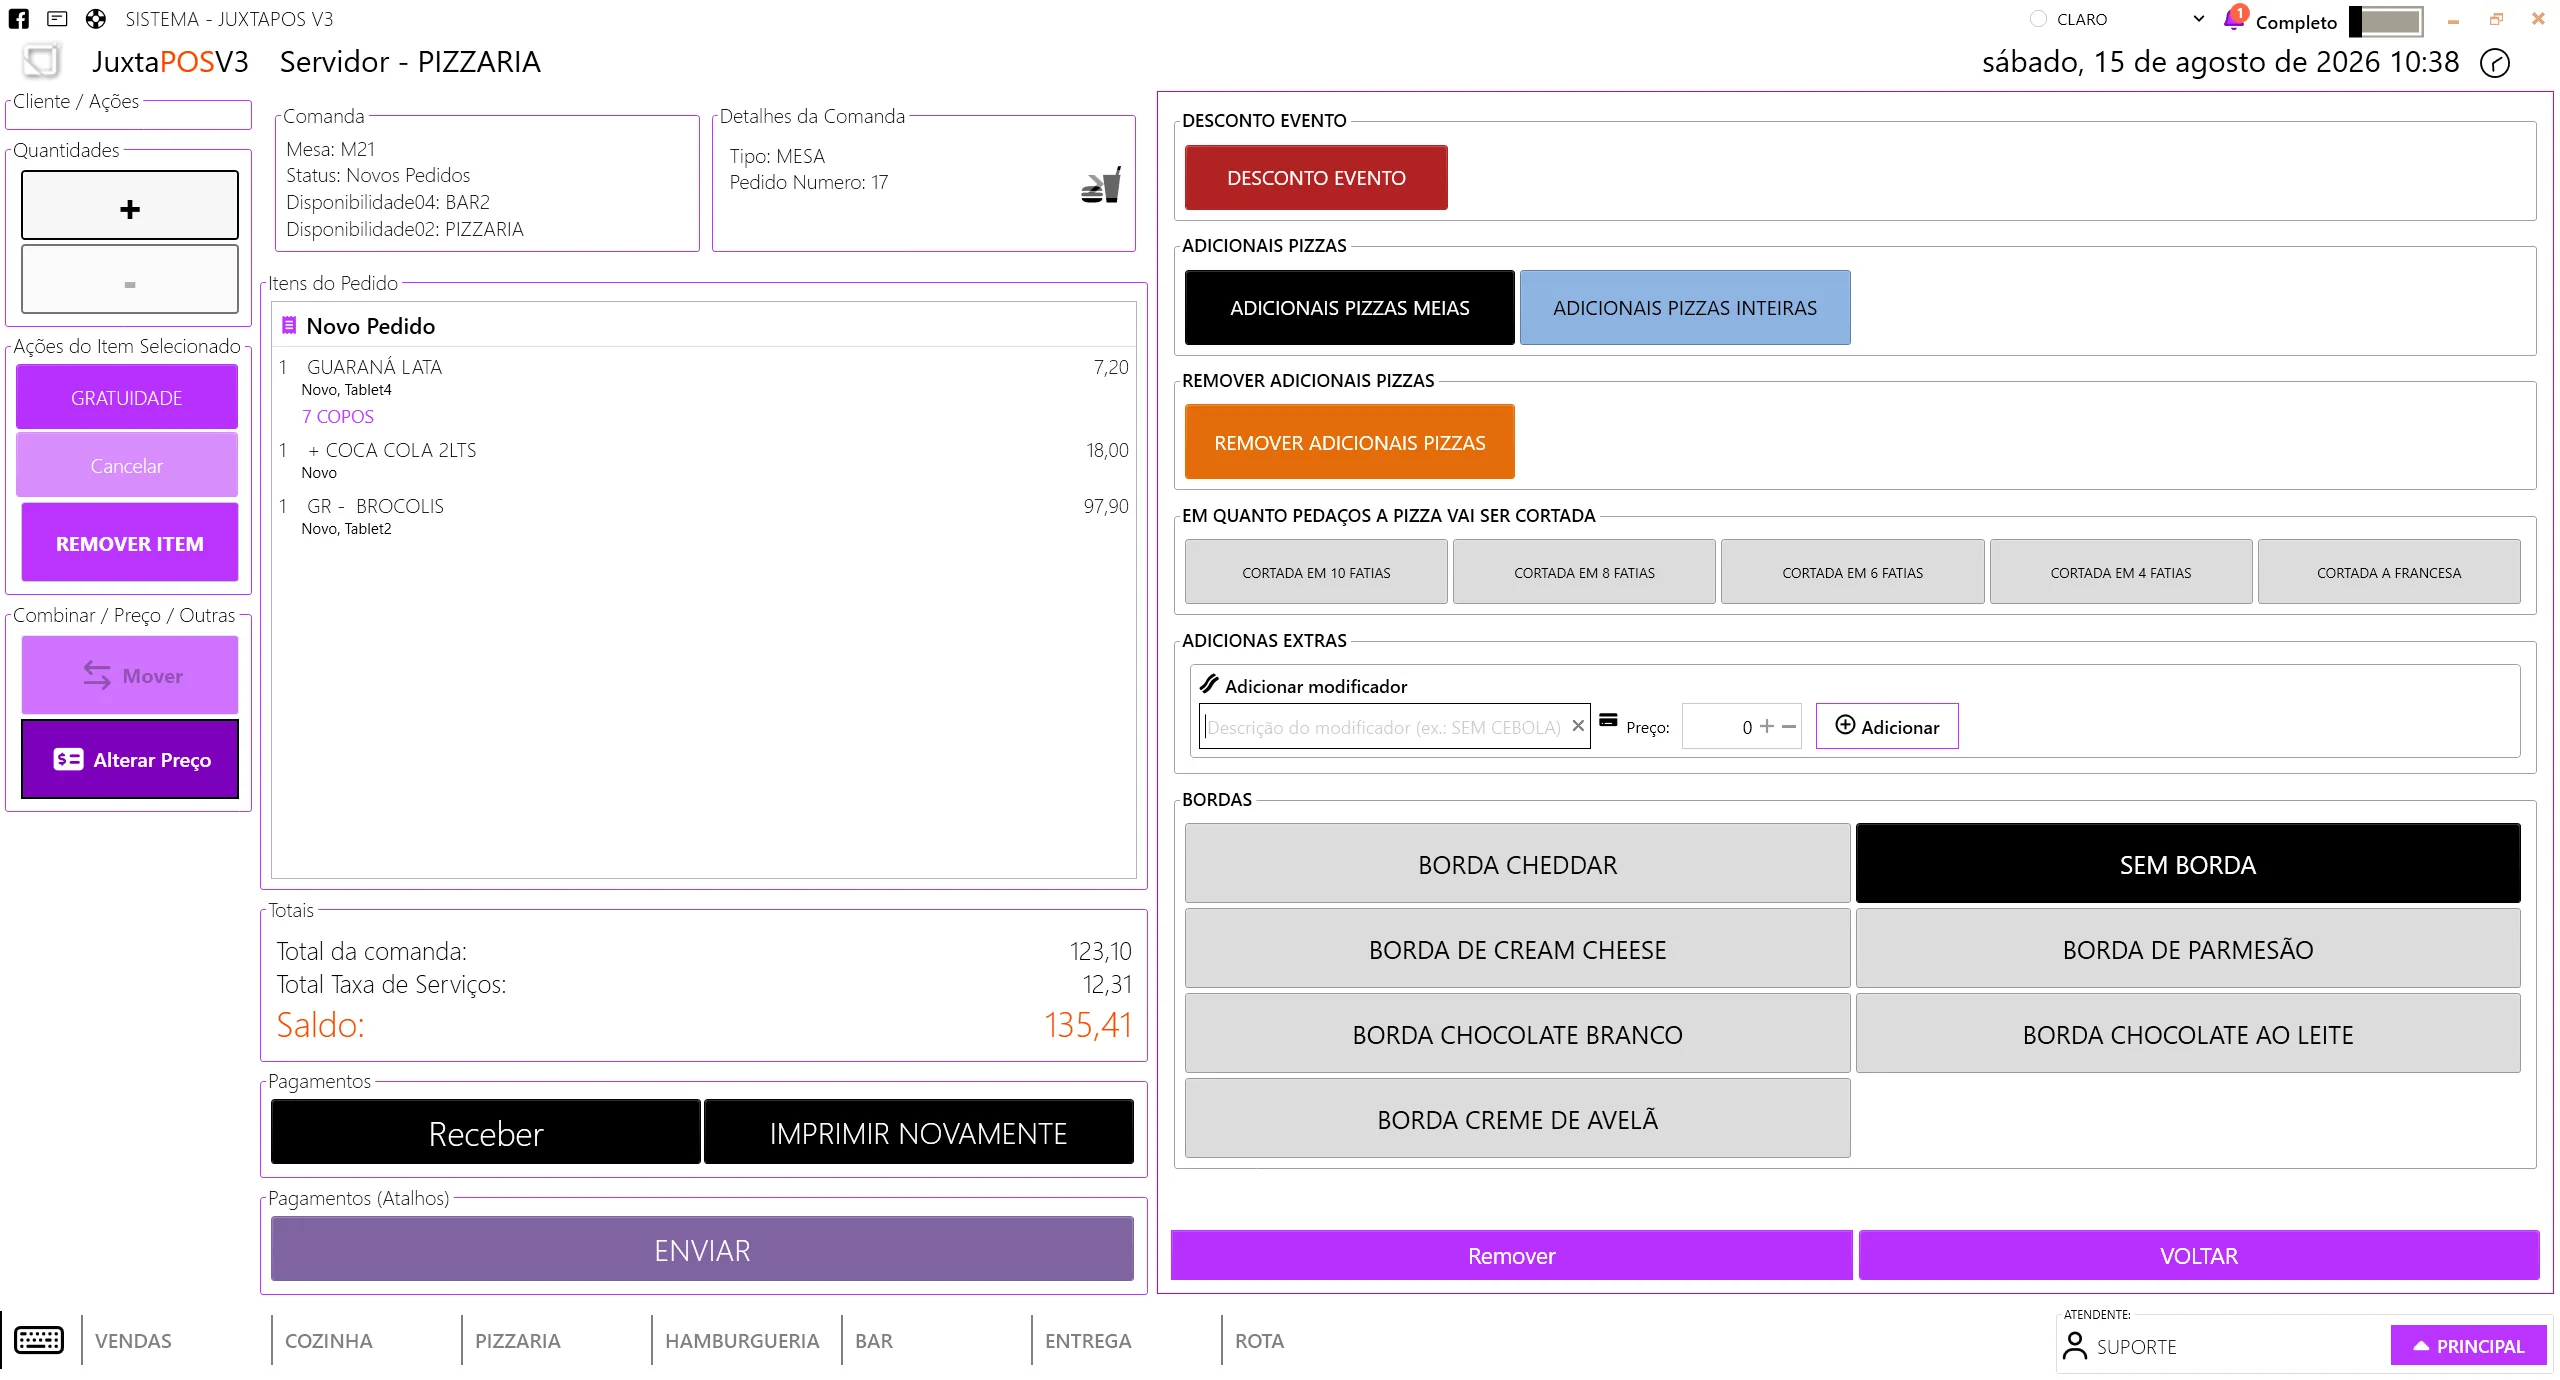Select BORDA CREME DE AVELÃ
2560x1380 pixels.
click(1518, 1119)
